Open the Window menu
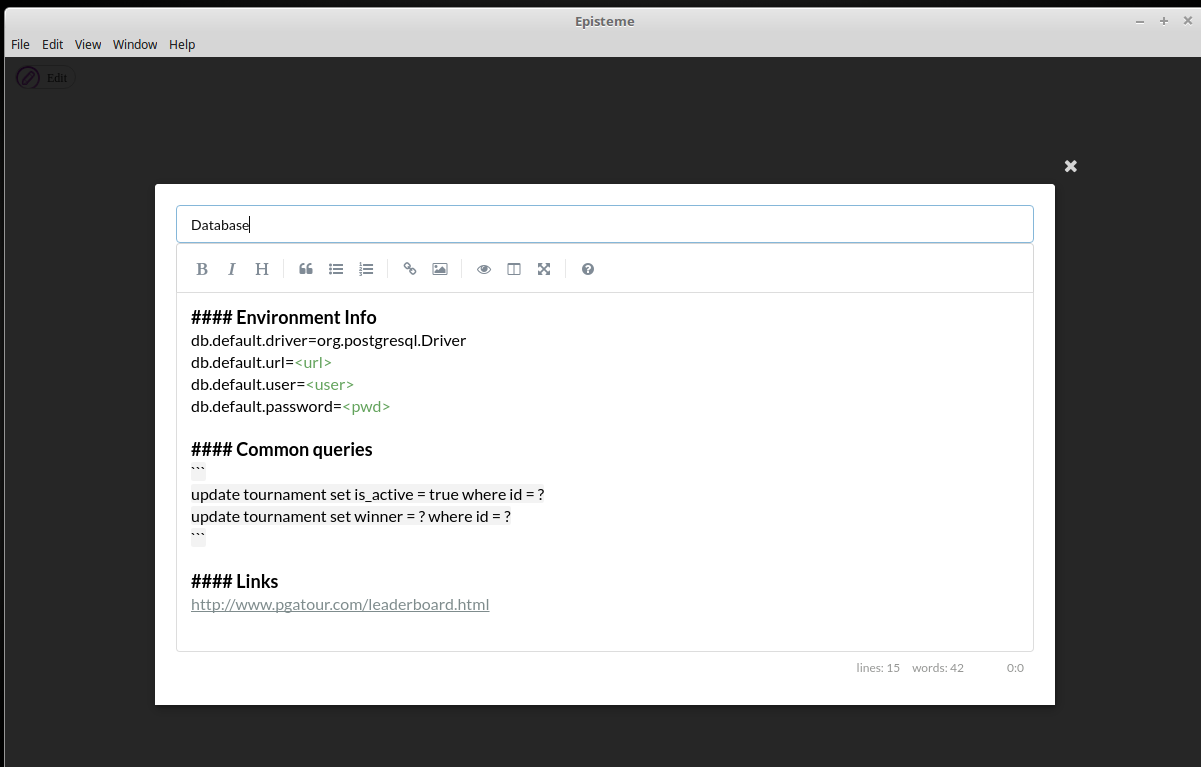This screenshot has width=1201, height=767. pyautogui.click(x=135, y=44)
